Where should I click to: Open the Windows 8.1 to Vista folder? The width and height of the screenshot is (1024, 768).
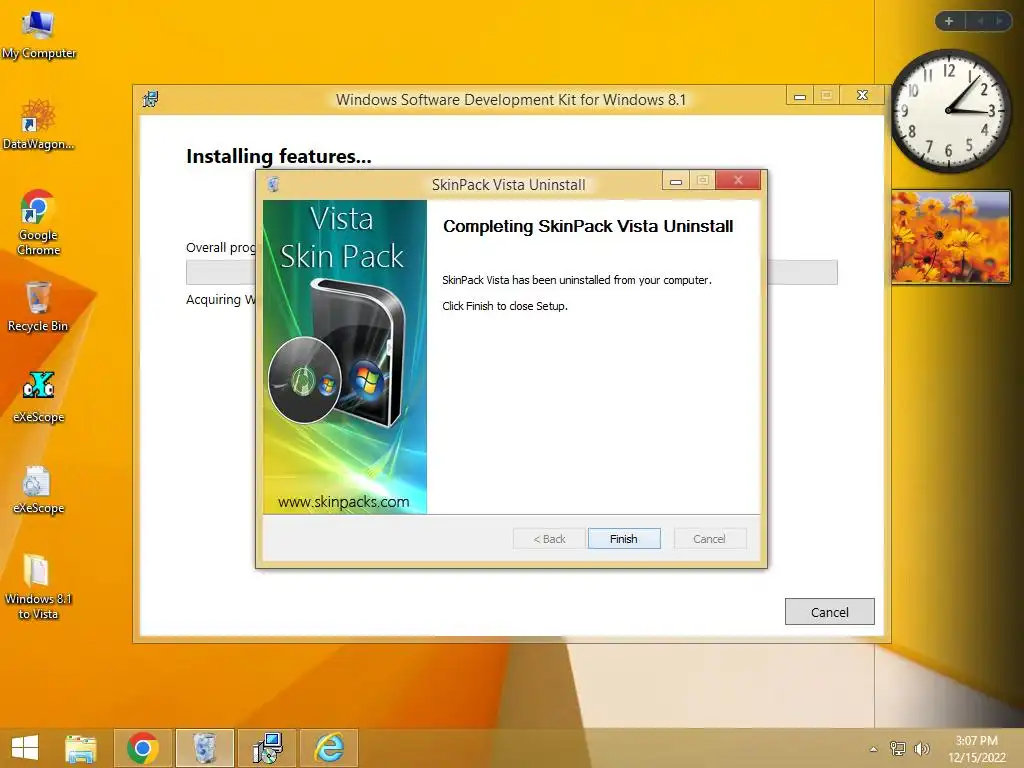39,586
